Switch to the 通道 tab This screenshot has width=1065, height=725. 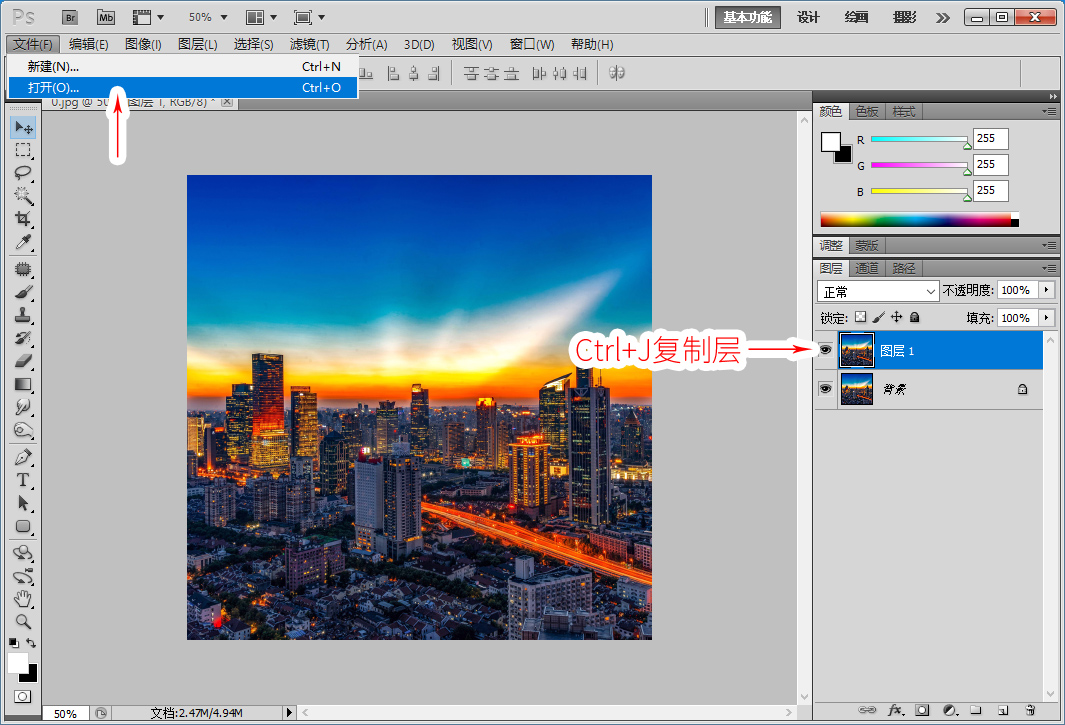(x=867, y=268)
